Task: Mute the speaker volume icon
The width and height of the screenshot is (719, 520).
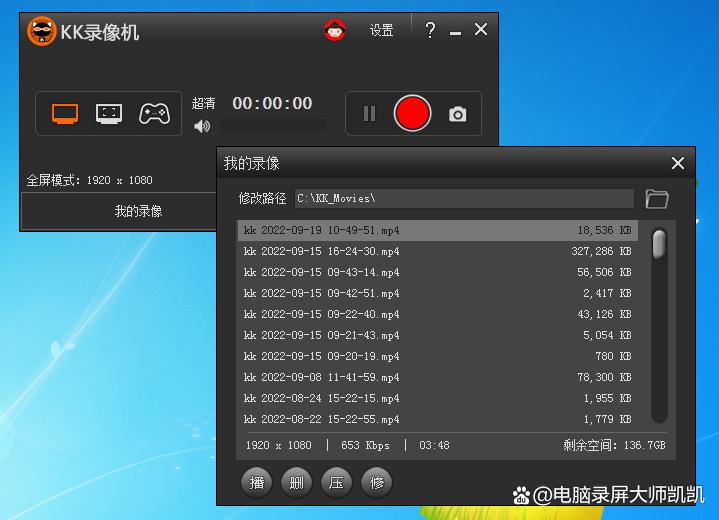Action: point(202,126)
